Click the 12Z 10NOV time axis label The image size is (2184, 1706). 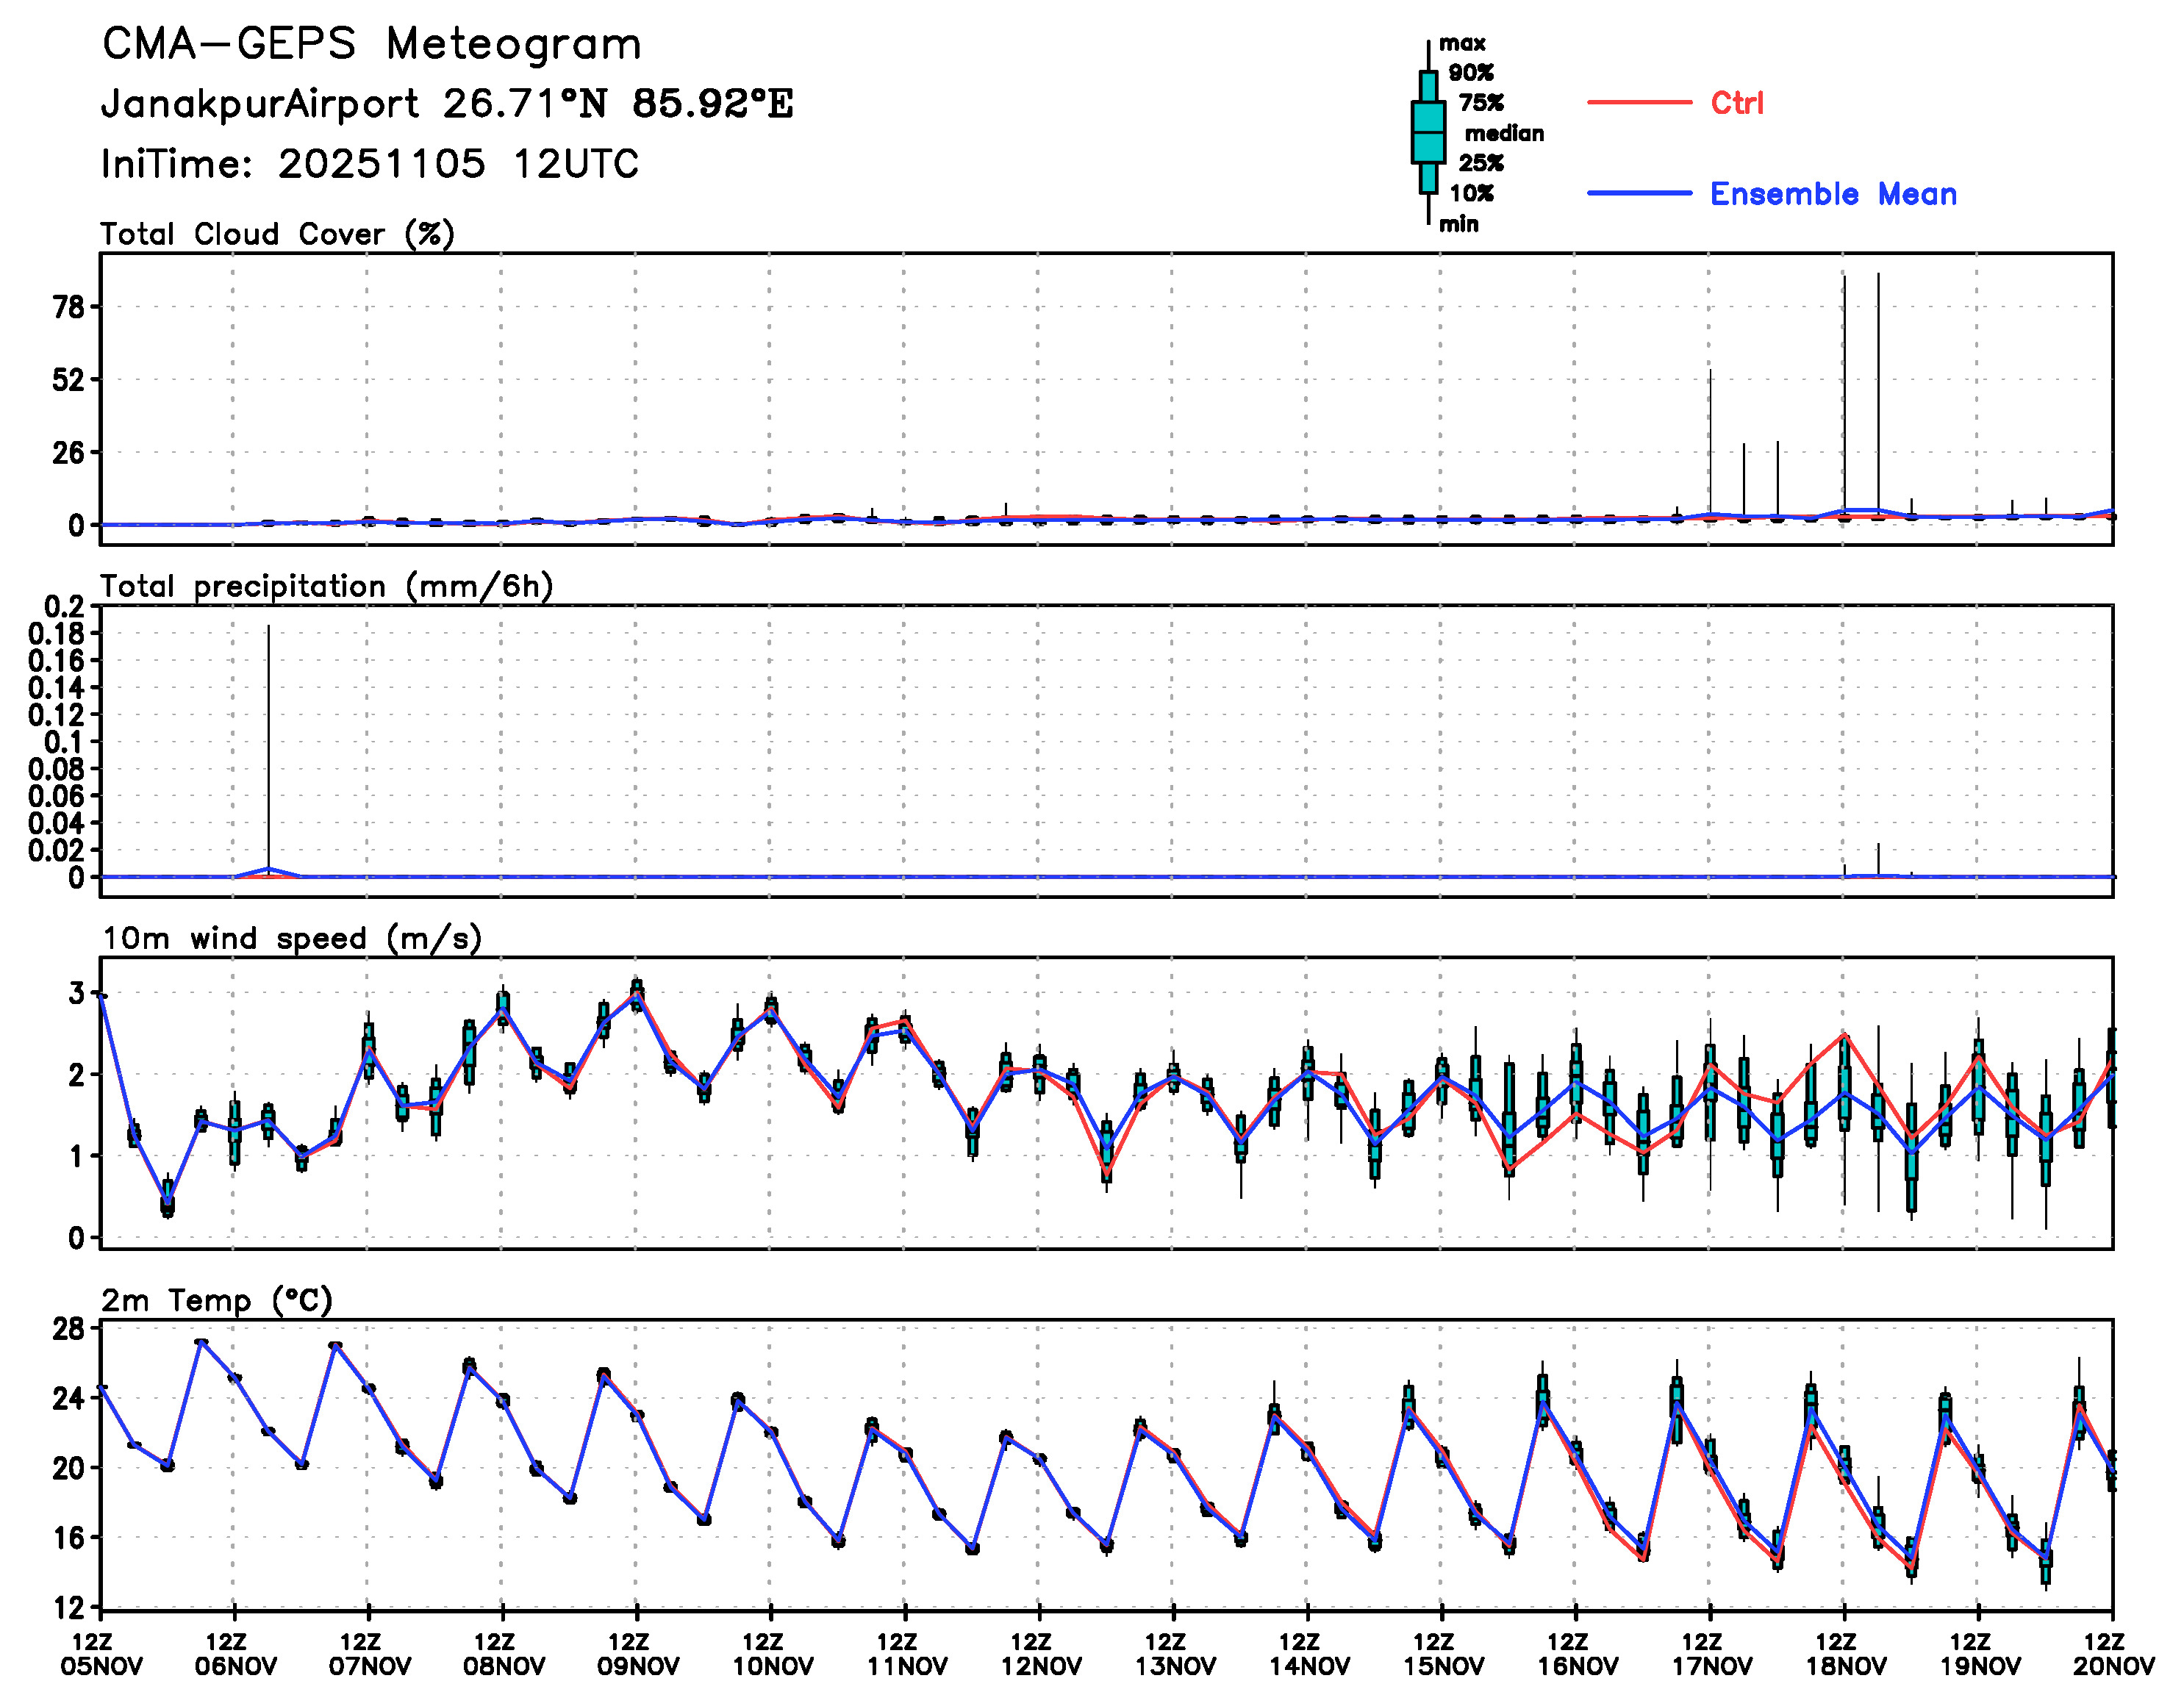771,1654
